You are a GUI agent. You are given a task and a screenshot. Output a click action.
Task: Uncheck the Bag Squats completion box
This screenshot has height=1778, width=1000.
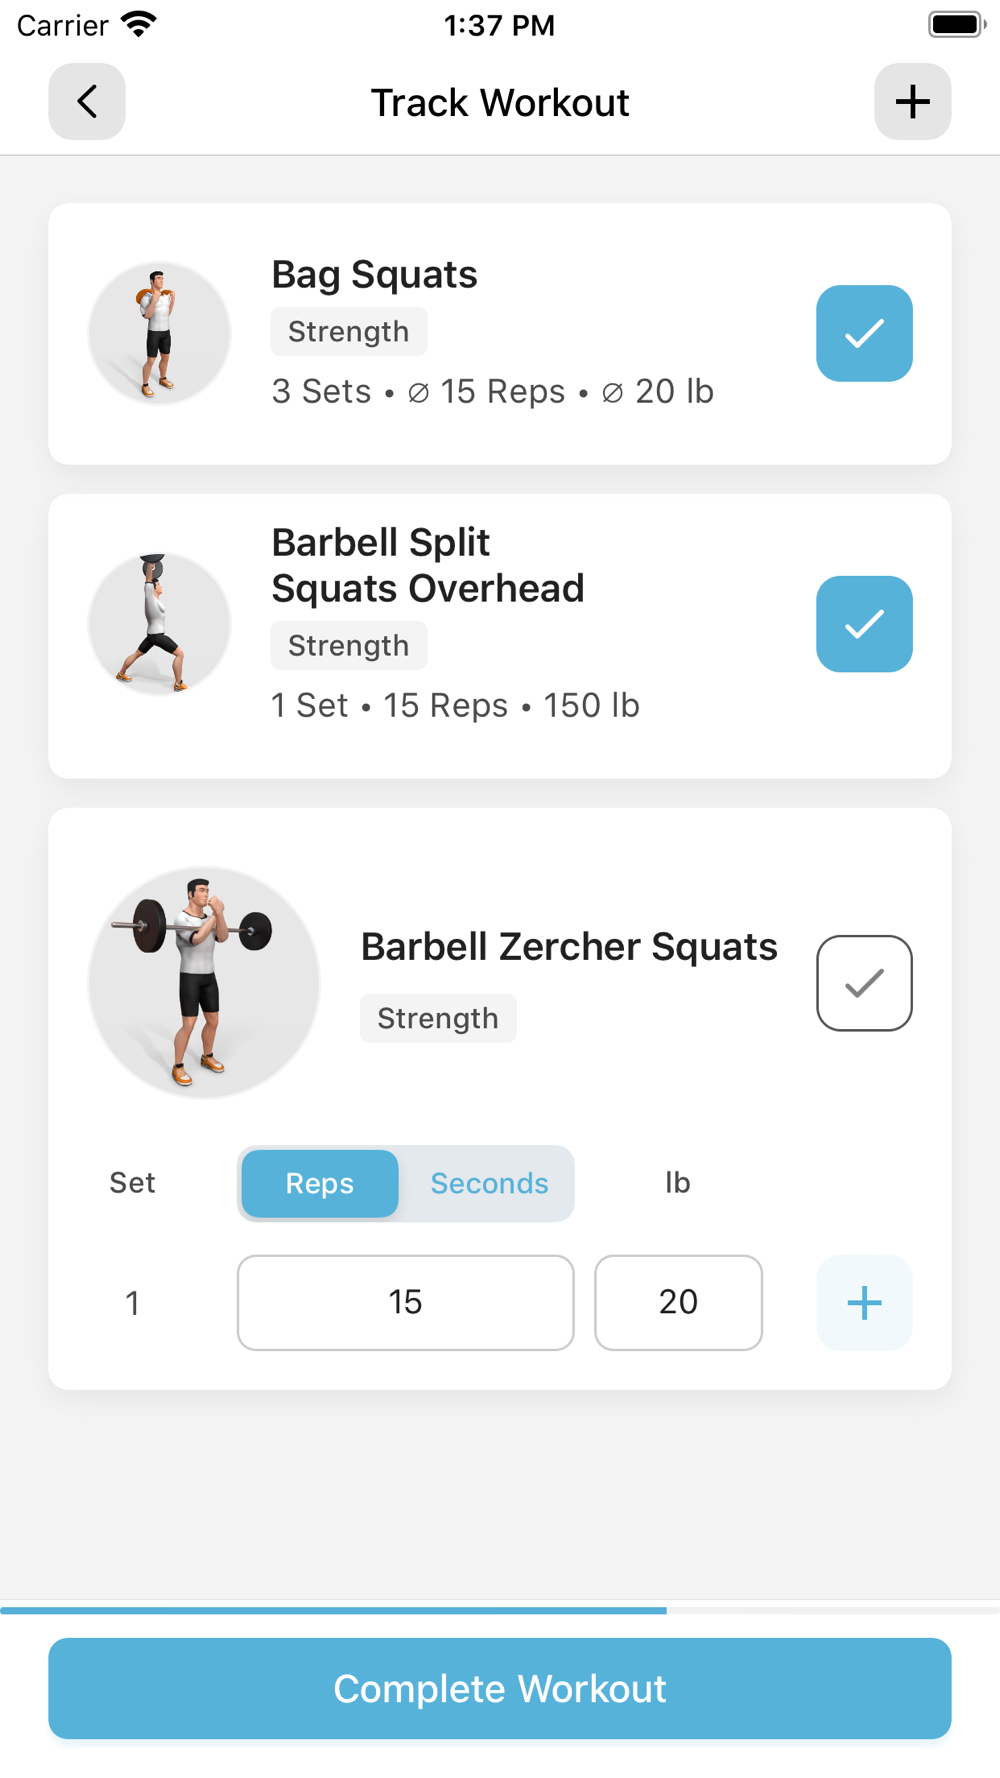tap(864, 333)
